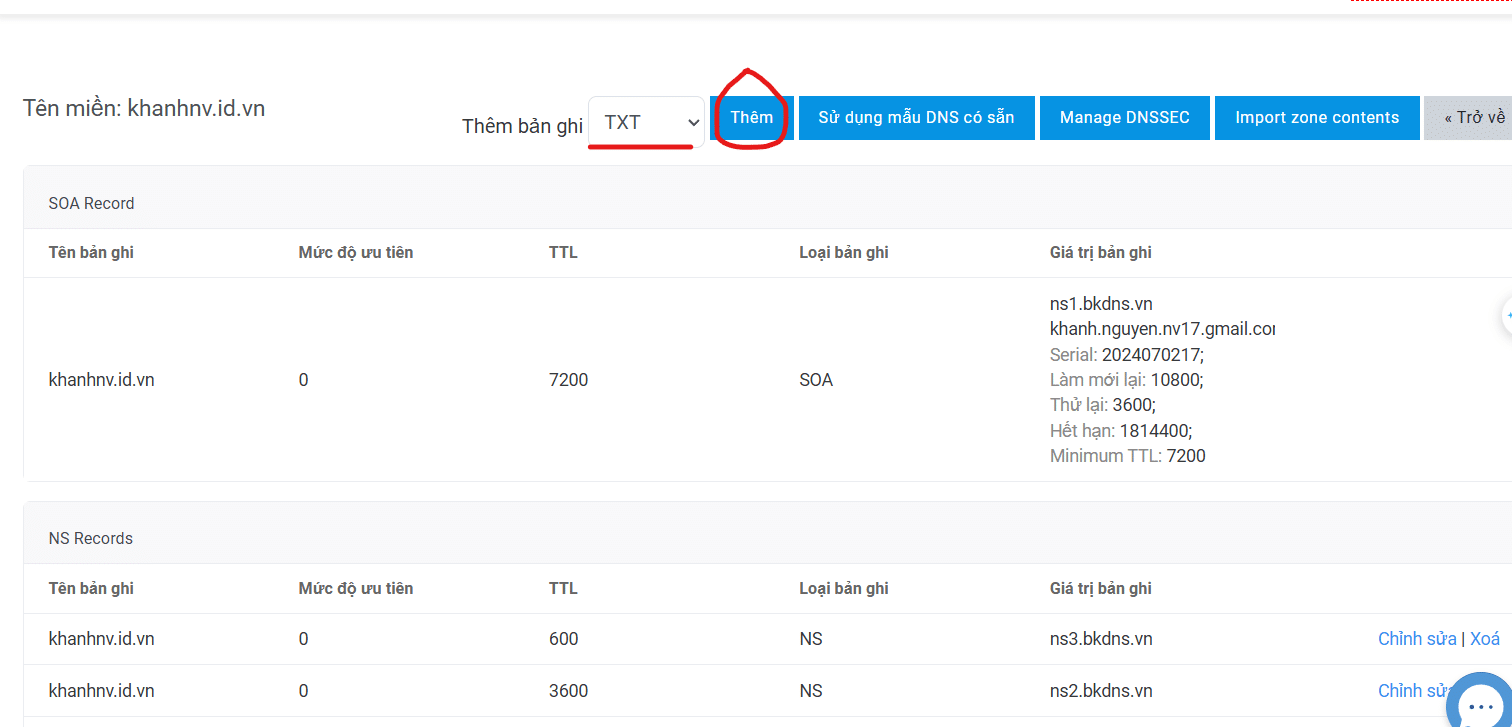
Task: Select the khanh.nguyen.nv17.gmail contact value
Action: click(x=1162, y=328)
